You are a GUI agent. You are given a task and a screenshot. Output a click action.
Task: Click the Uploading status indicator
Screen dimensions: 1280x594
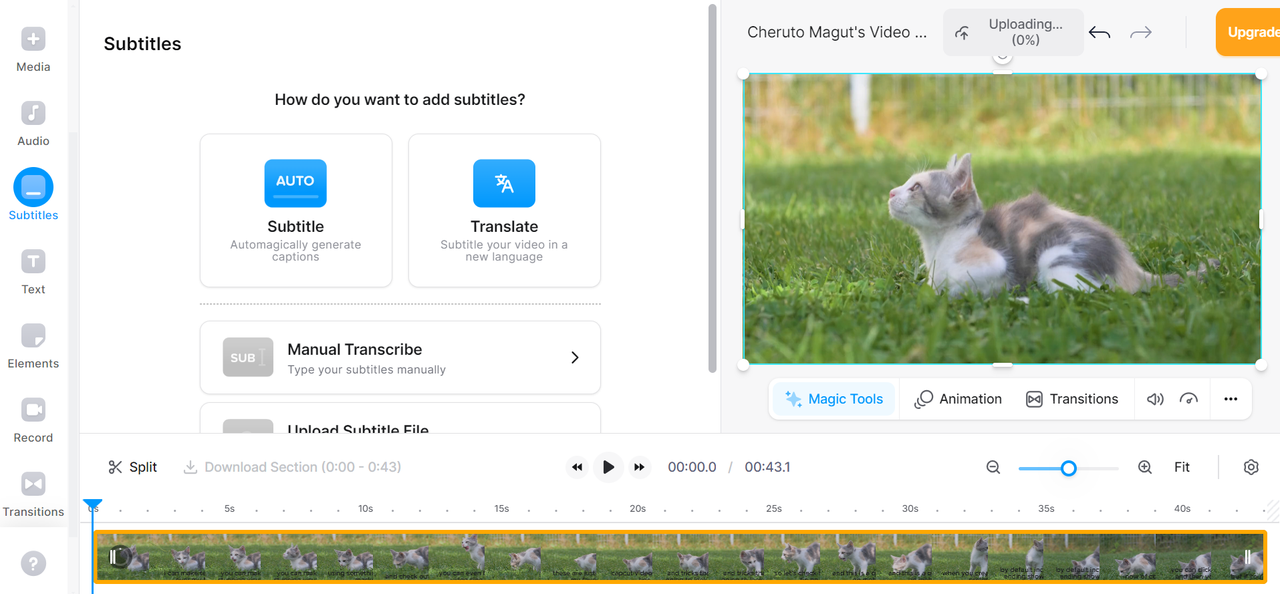[x=1013, y=32]
